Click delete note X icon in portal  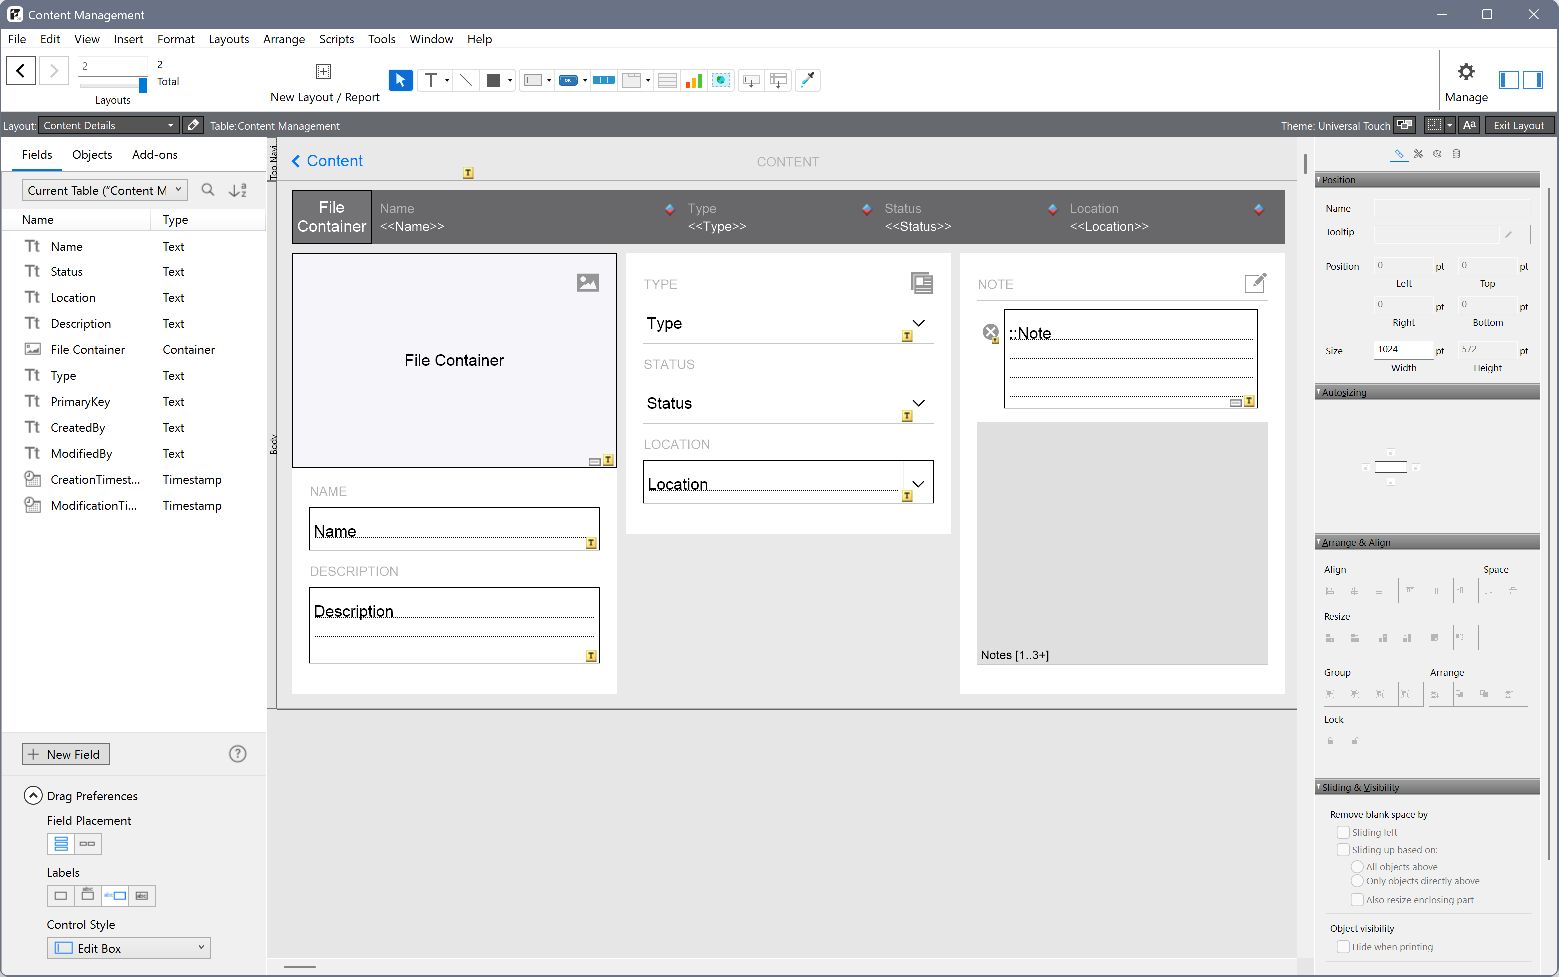pos(990,332)
